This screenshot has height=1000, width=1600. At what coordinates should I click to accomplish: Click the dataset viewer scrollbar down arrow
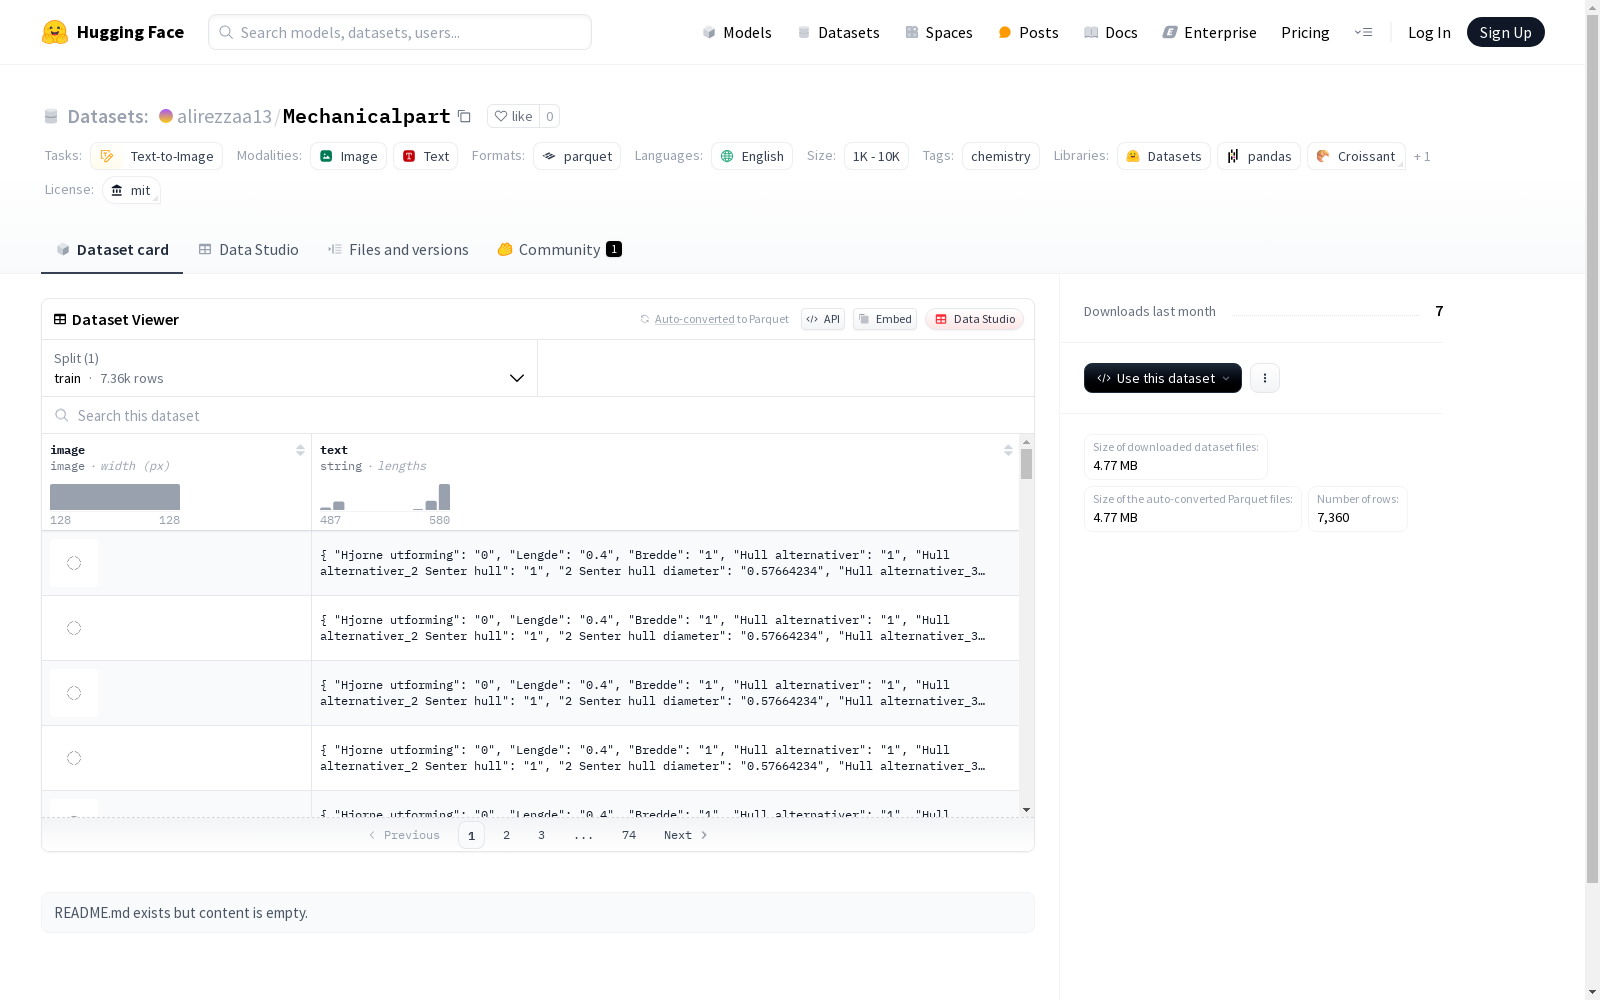(1026, 810)
